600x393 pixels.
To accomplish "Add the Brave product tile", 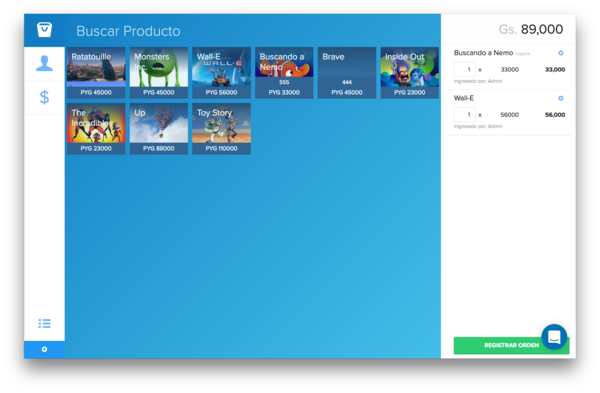I will 347,73.
